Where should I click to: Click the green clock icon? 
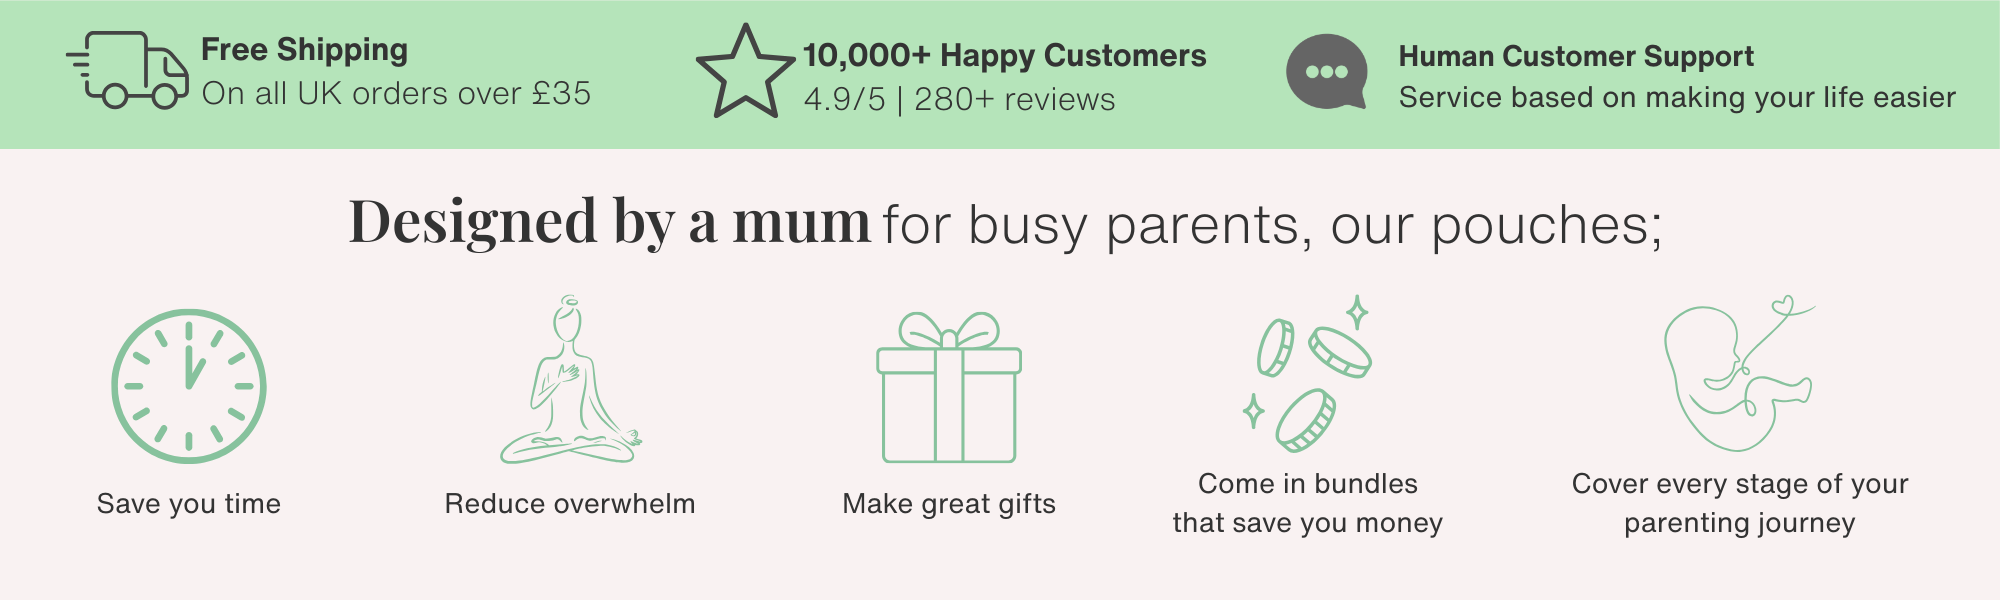pyautogui.click(x=188, y=386)
